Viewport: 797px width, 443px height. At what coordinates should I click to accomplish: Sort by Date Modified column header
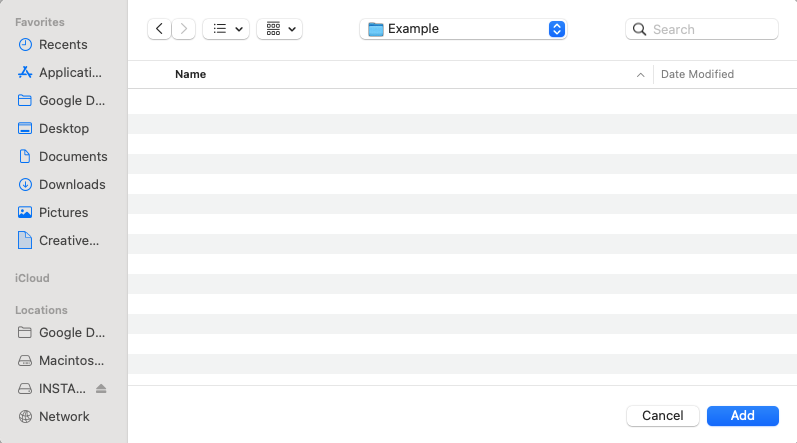pyautogui.click(x=697, y=74)
